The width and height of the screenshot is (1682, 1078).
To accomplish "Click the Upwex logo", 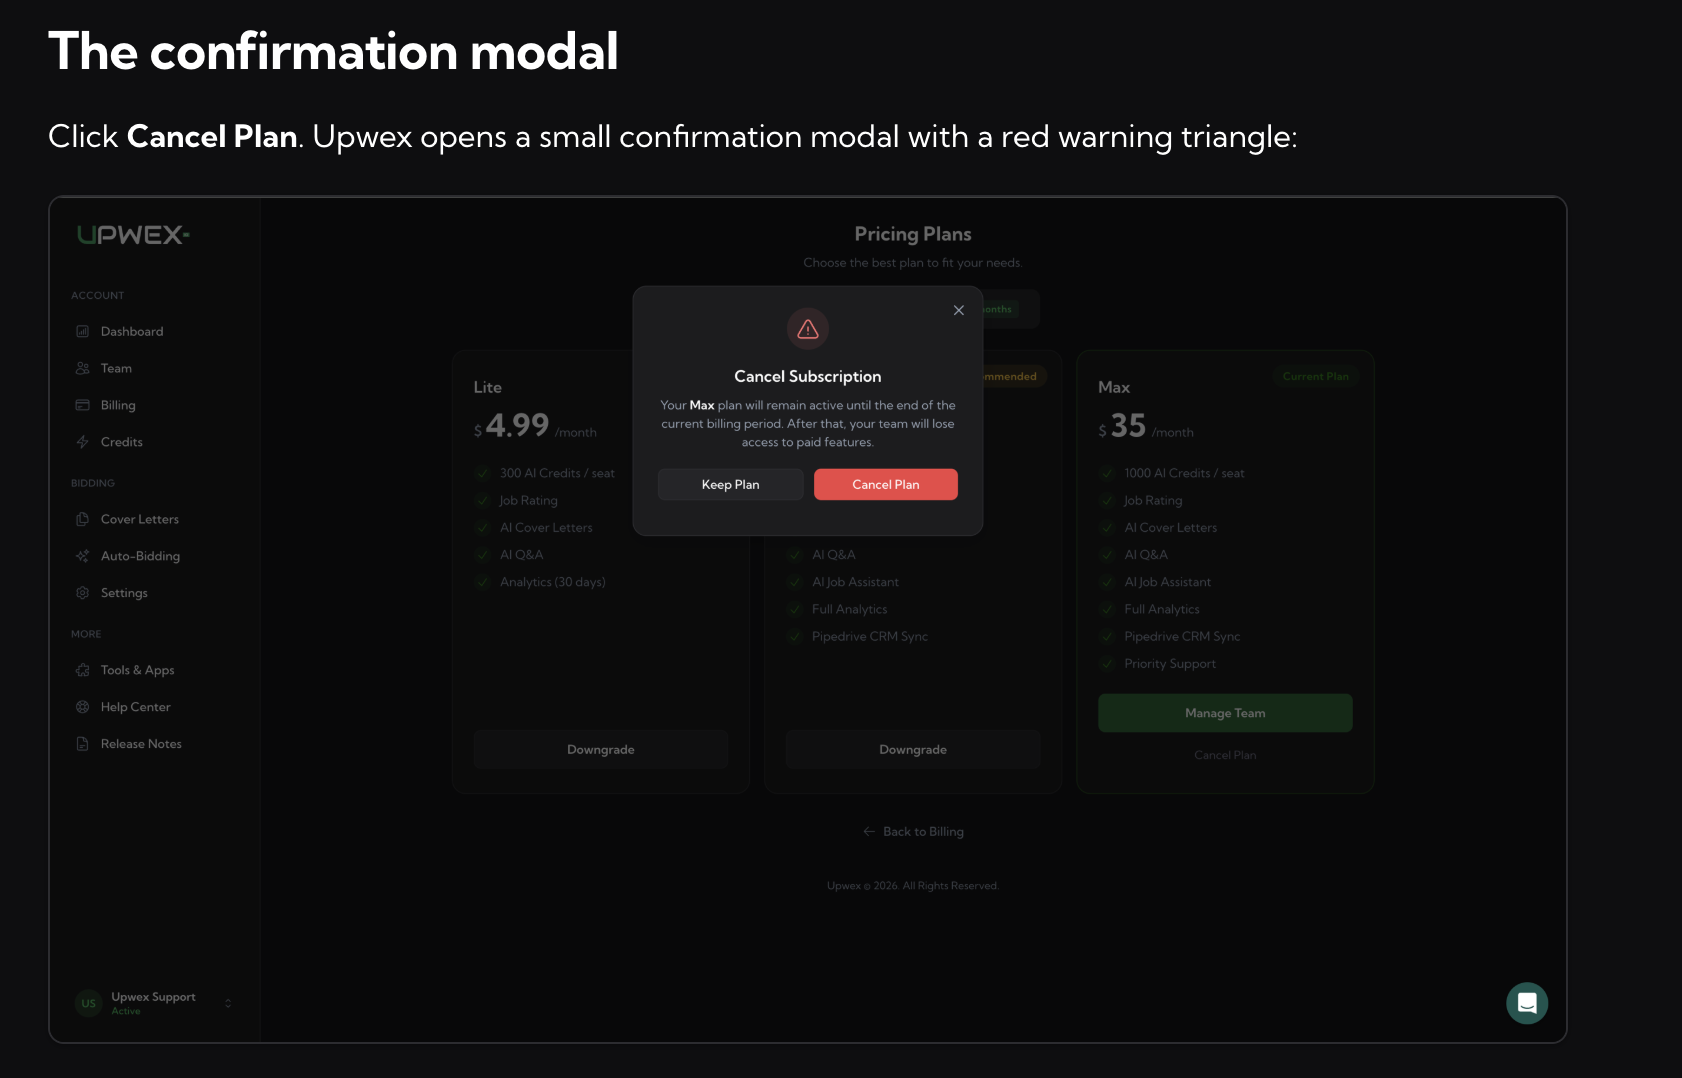I will point(133,235).
